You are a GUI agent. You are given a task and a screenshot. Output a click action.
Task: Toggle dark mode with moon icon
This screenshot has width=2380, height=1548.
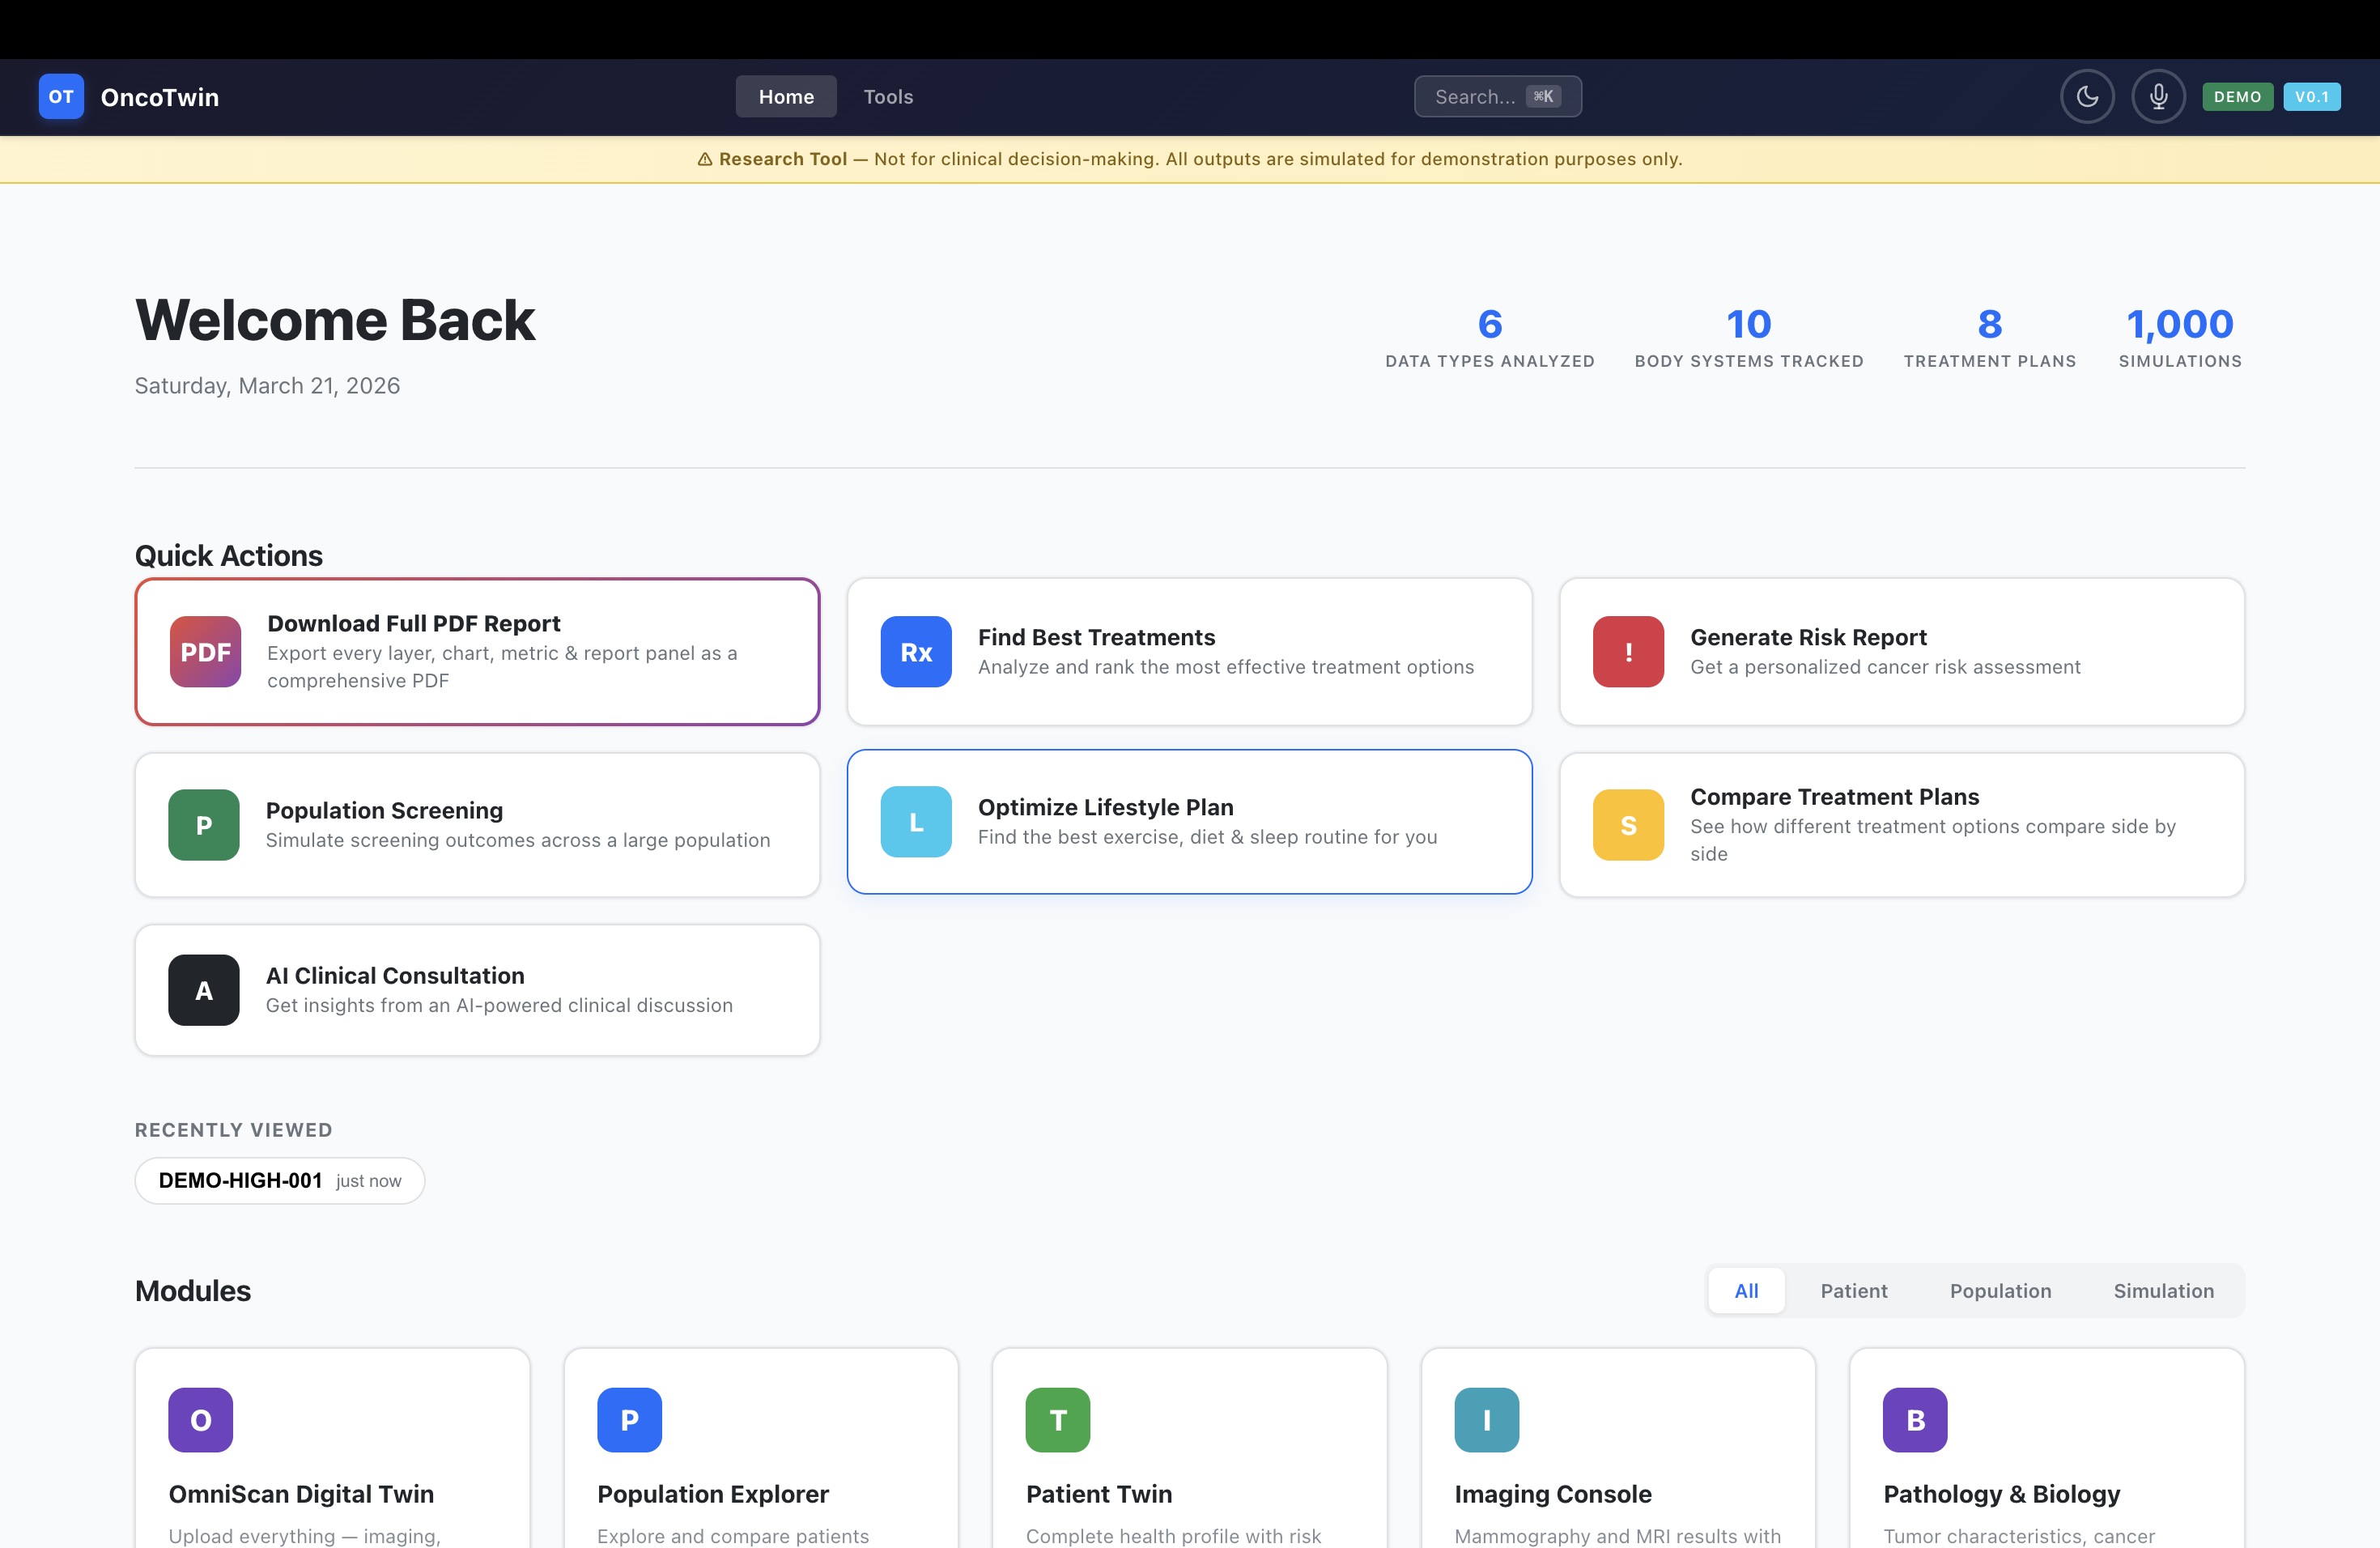click(2087, 97)
